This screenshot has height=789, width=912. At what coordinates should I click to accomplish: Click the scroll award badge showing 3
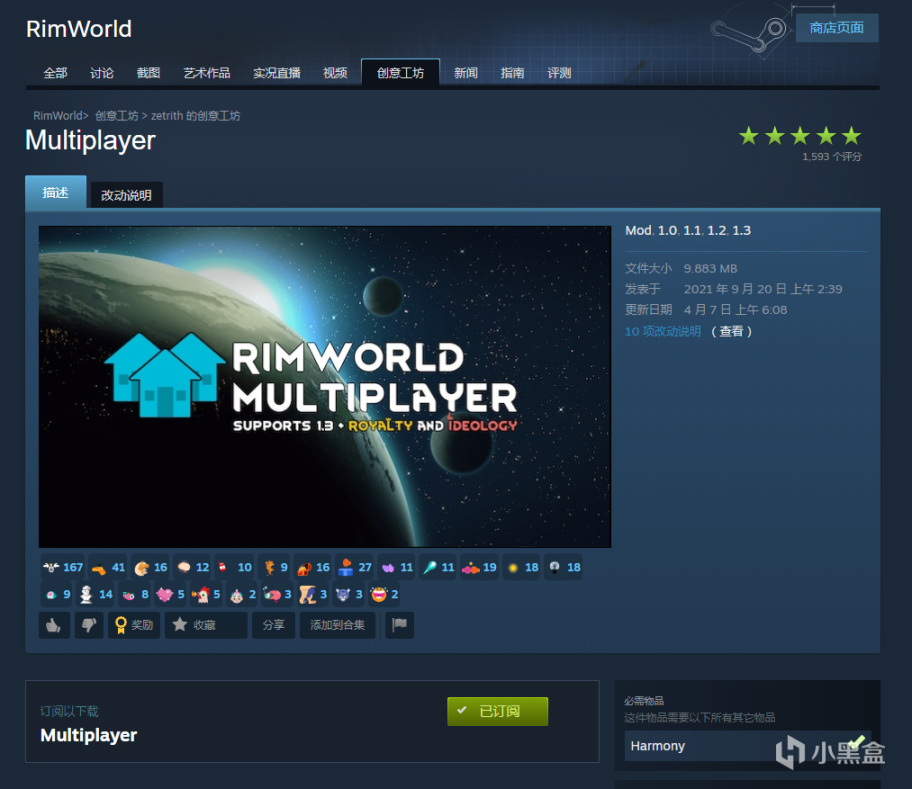313,594
